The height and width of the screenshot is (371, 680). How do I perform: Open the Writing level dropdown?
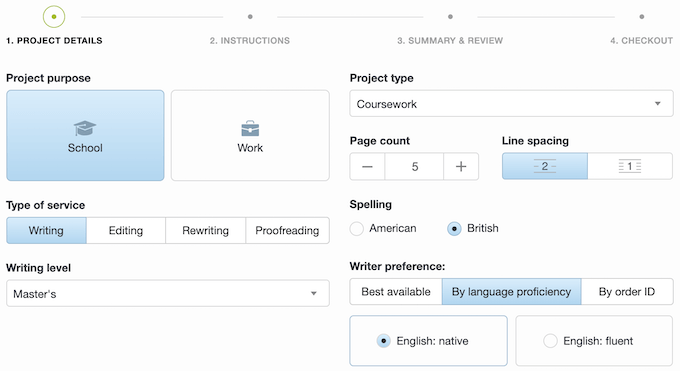click(168, 293)
